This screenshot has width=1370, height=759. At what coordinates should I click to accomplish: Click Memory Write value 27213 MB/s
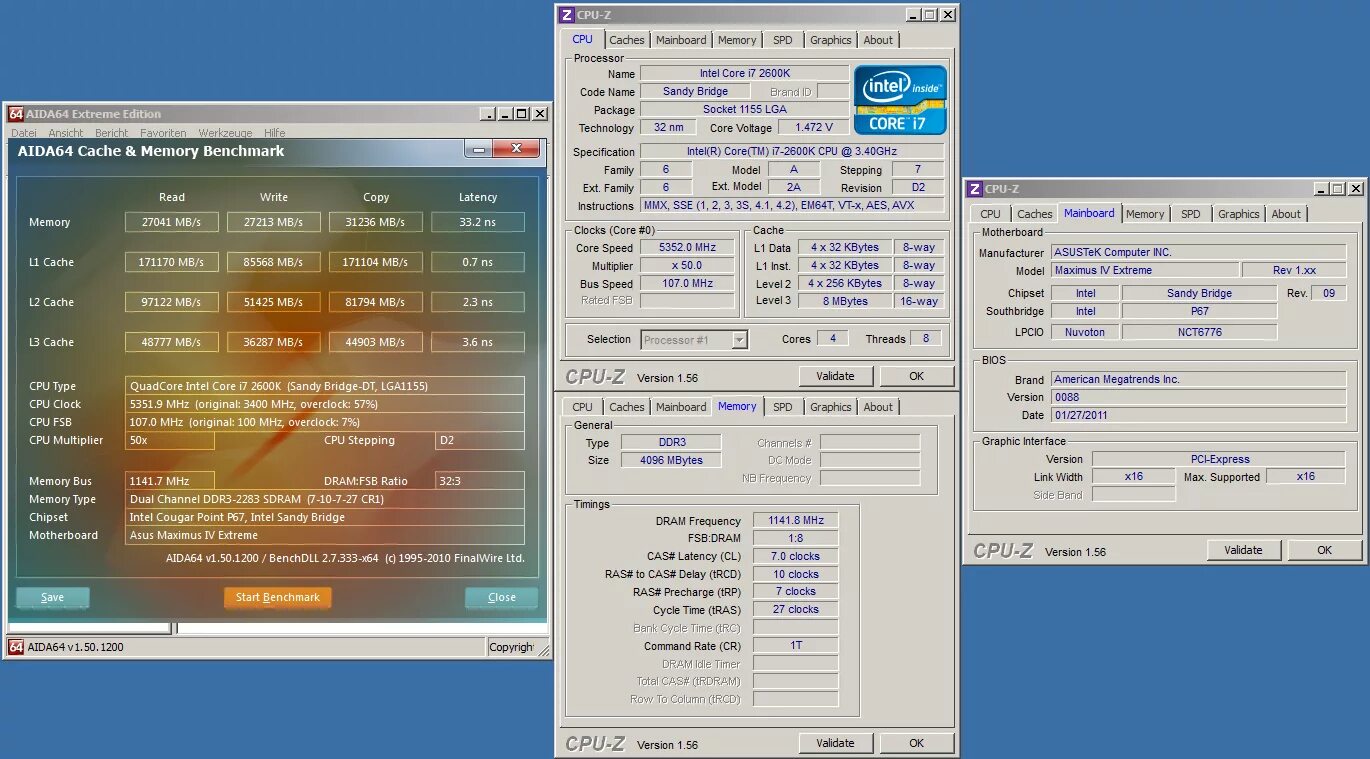[274, 222]
